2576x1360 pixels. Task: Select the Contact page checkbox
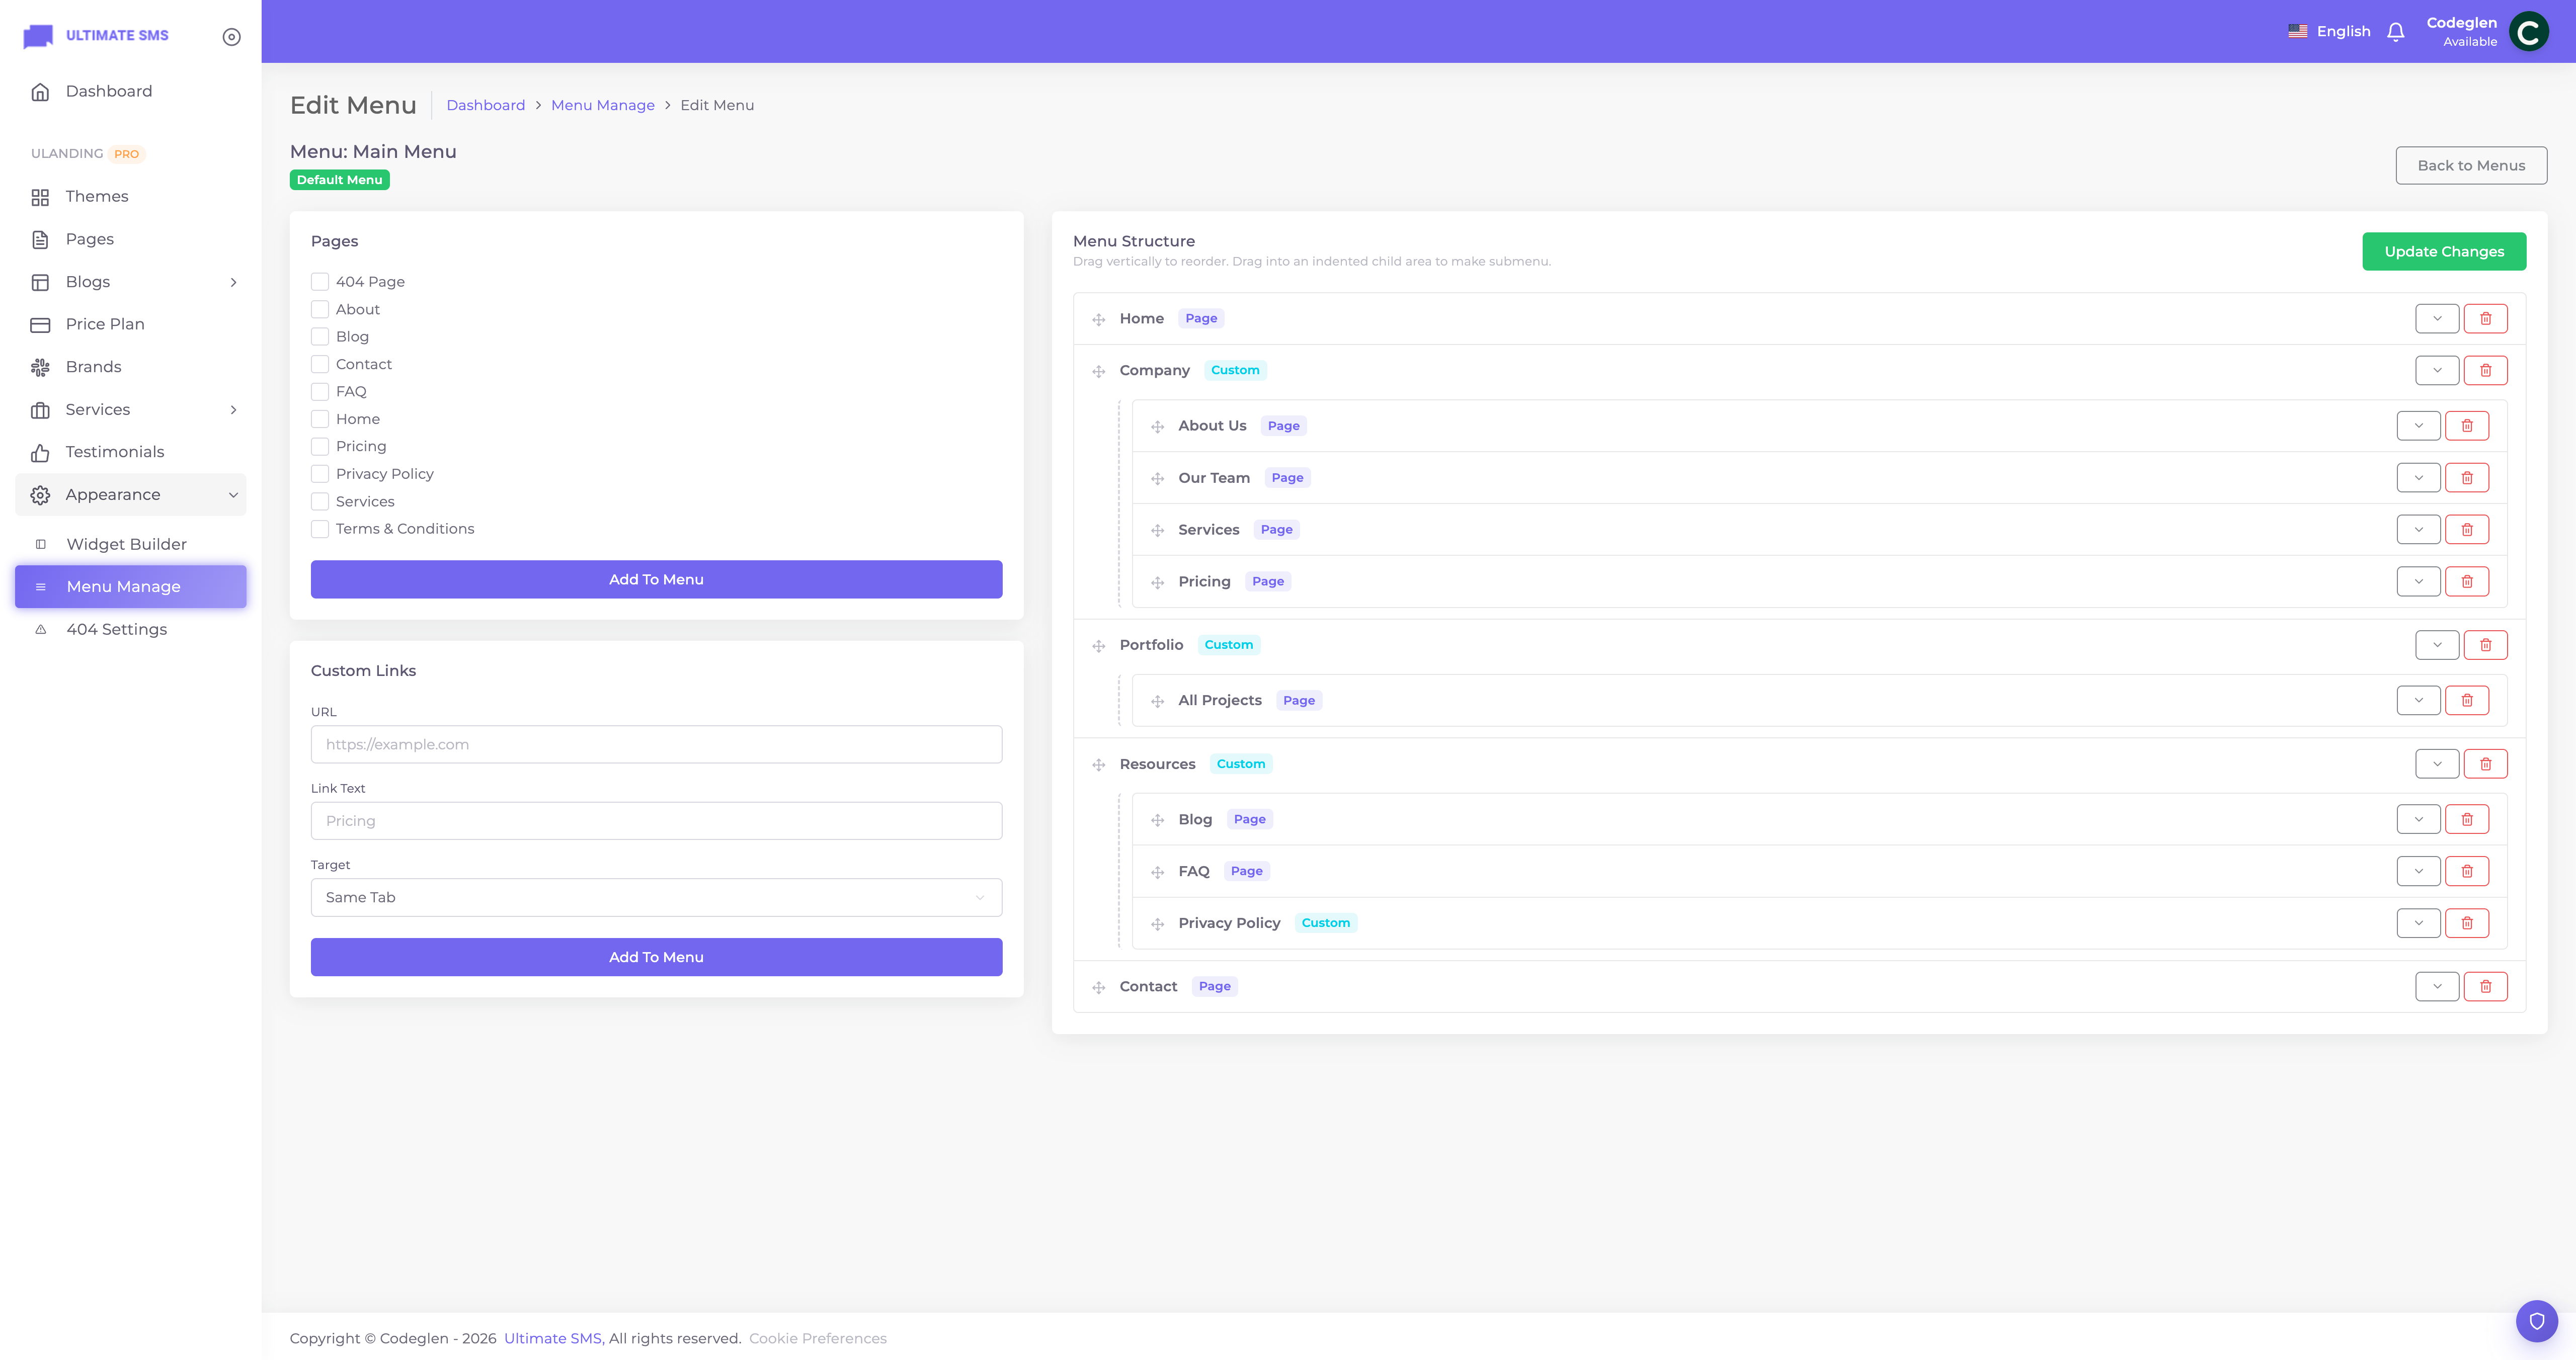pos(320,364)
